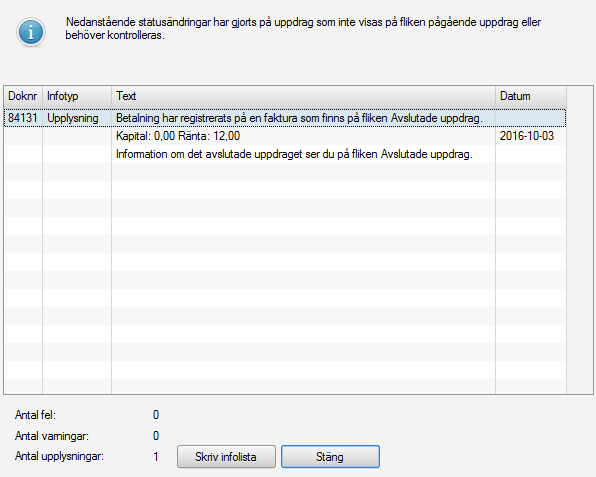The height and width of the screenshot is (477, 596).
Task: Select the date 2016-10-03 cell
Action: (527, 136)
